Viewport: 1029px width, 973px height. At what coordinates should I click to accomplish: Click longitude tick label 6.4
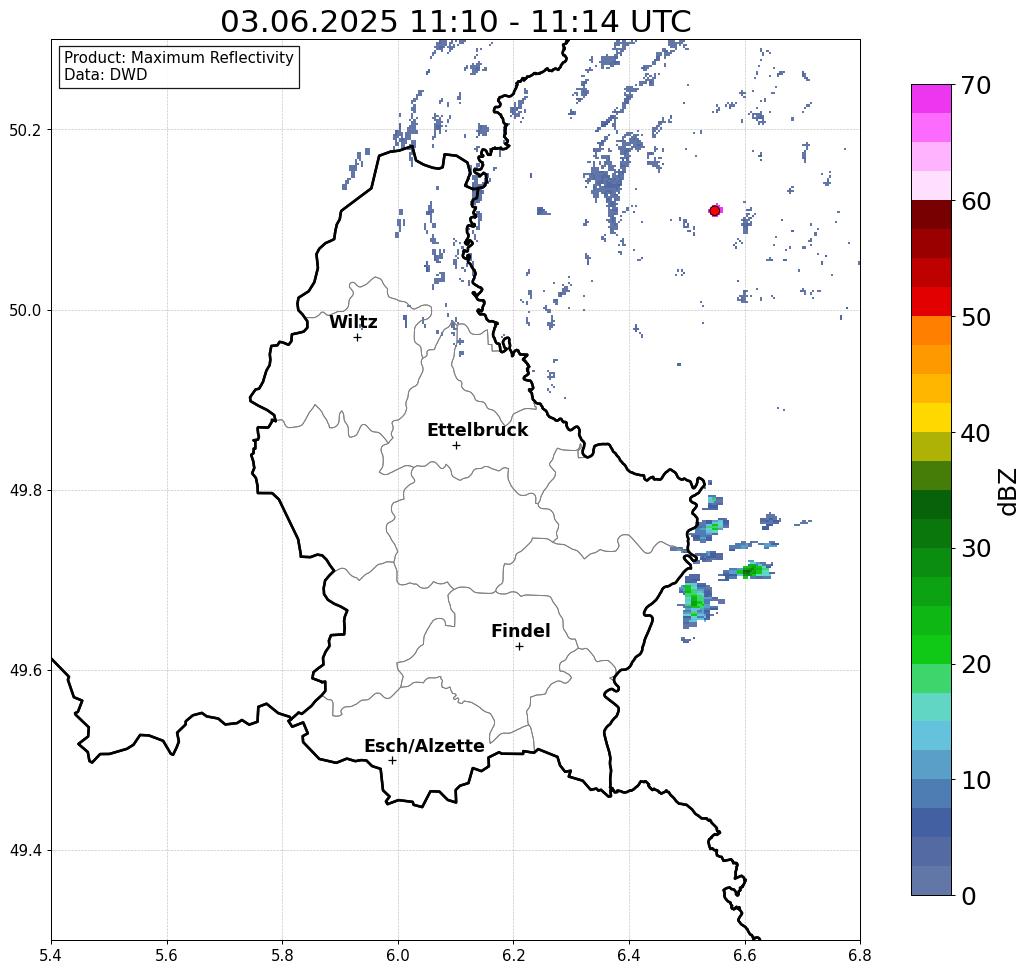[629, 955]
